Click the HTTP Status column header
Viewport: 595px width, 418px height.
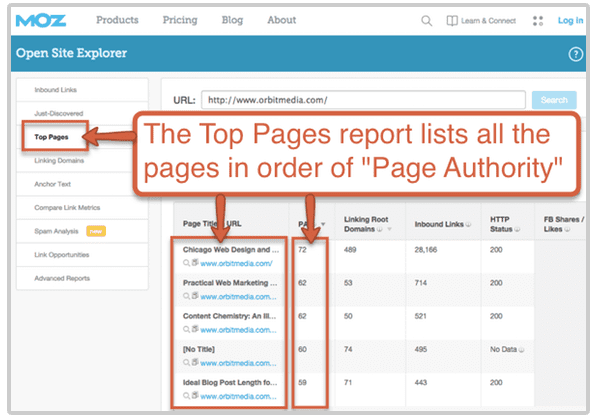(x=501, y=224)
